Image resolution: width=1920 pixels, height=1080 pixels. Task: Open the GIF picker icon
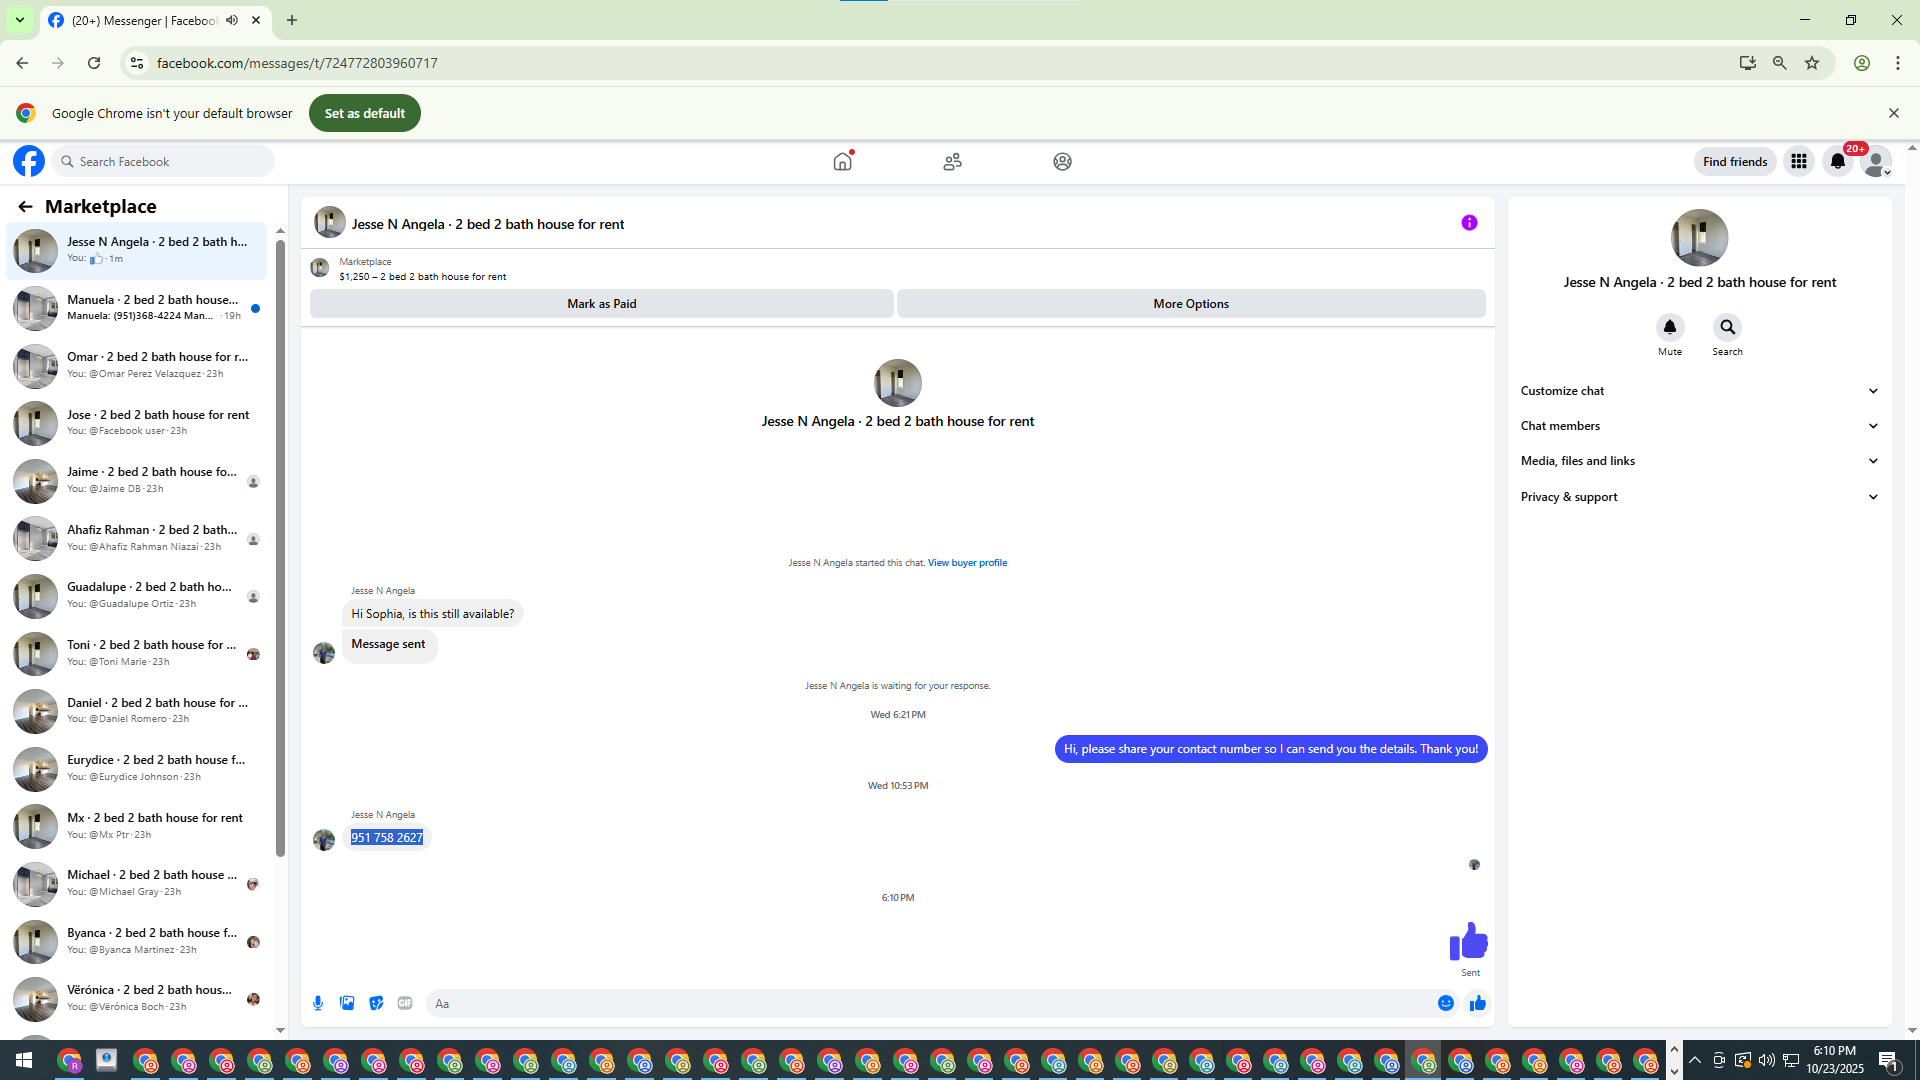click(405, 1003)
